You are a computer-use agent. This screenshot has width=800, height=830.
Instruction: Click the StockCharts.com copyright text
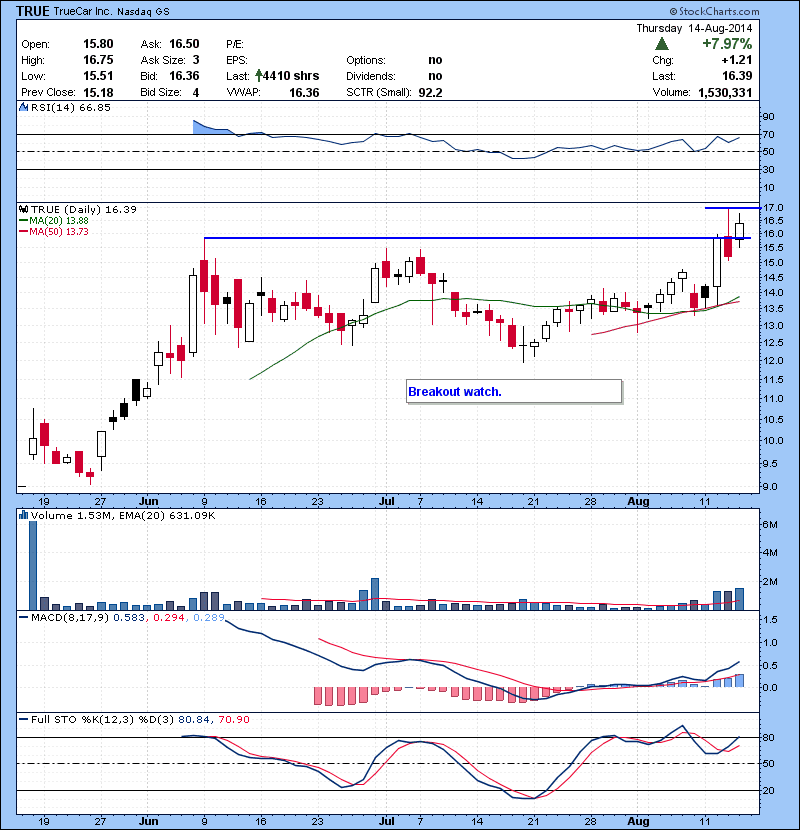click(x=714, y=11)
